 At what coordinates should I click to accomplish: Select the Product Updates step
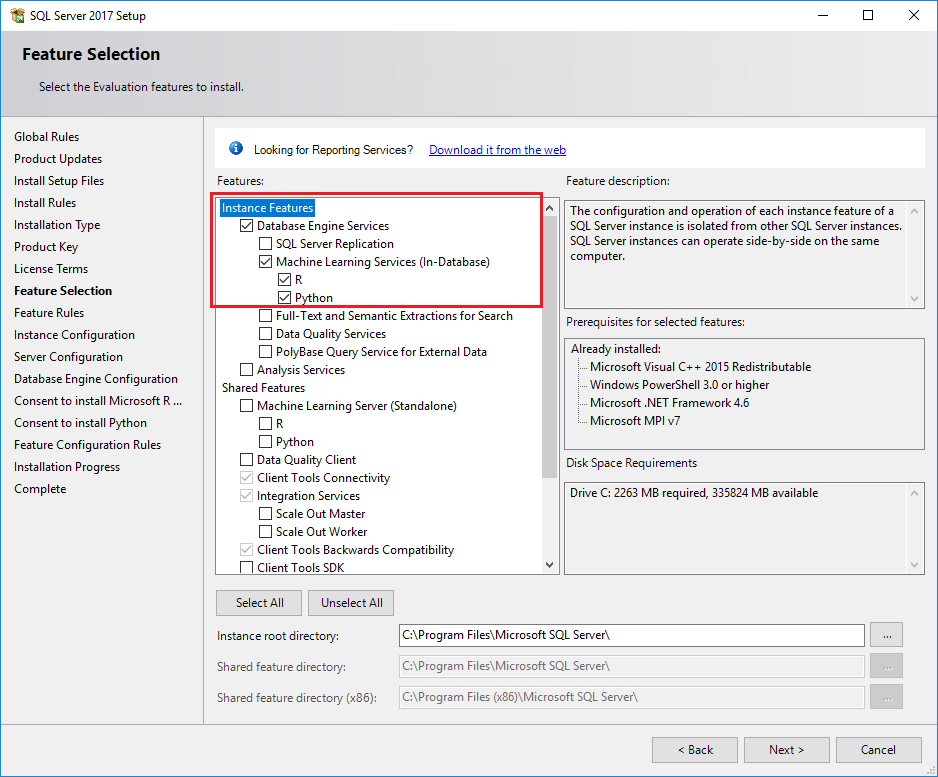58,159
